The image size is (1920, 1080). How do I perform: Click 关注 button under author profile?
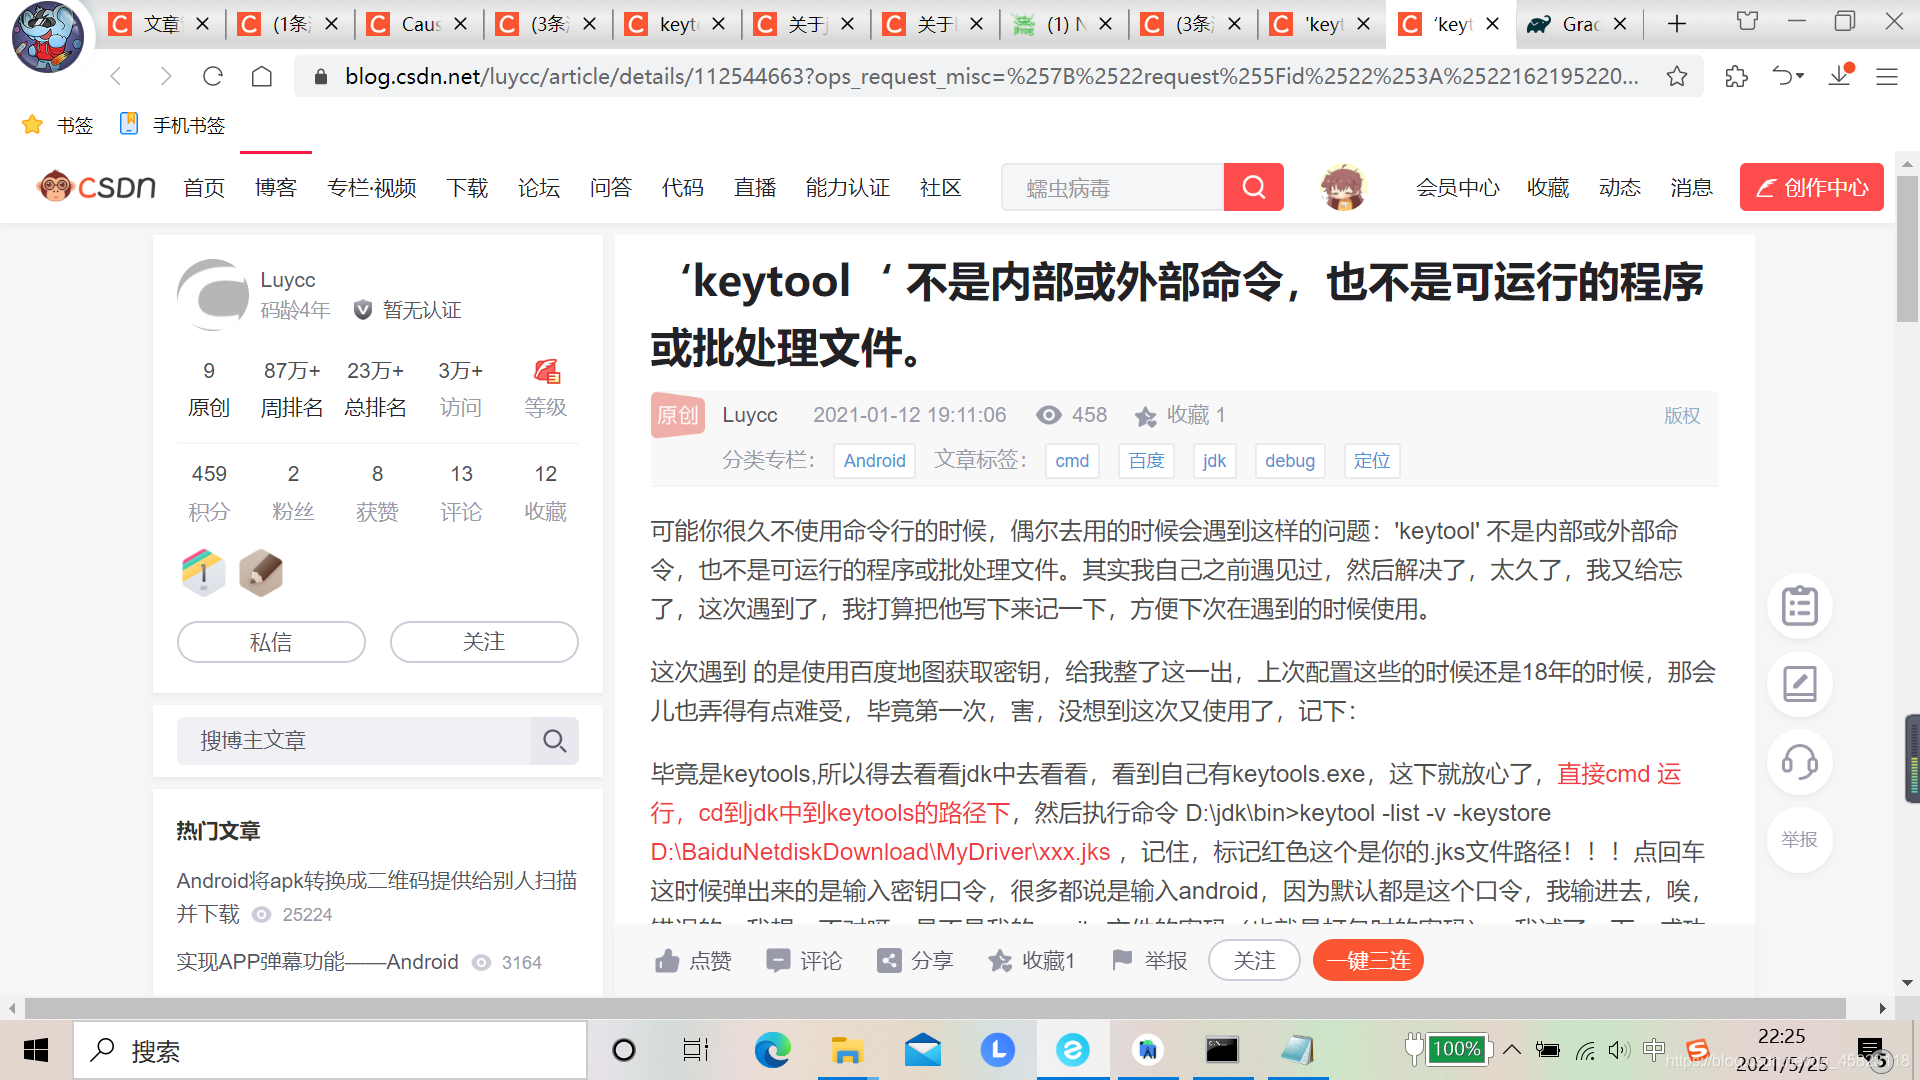(x=484, y=642)
